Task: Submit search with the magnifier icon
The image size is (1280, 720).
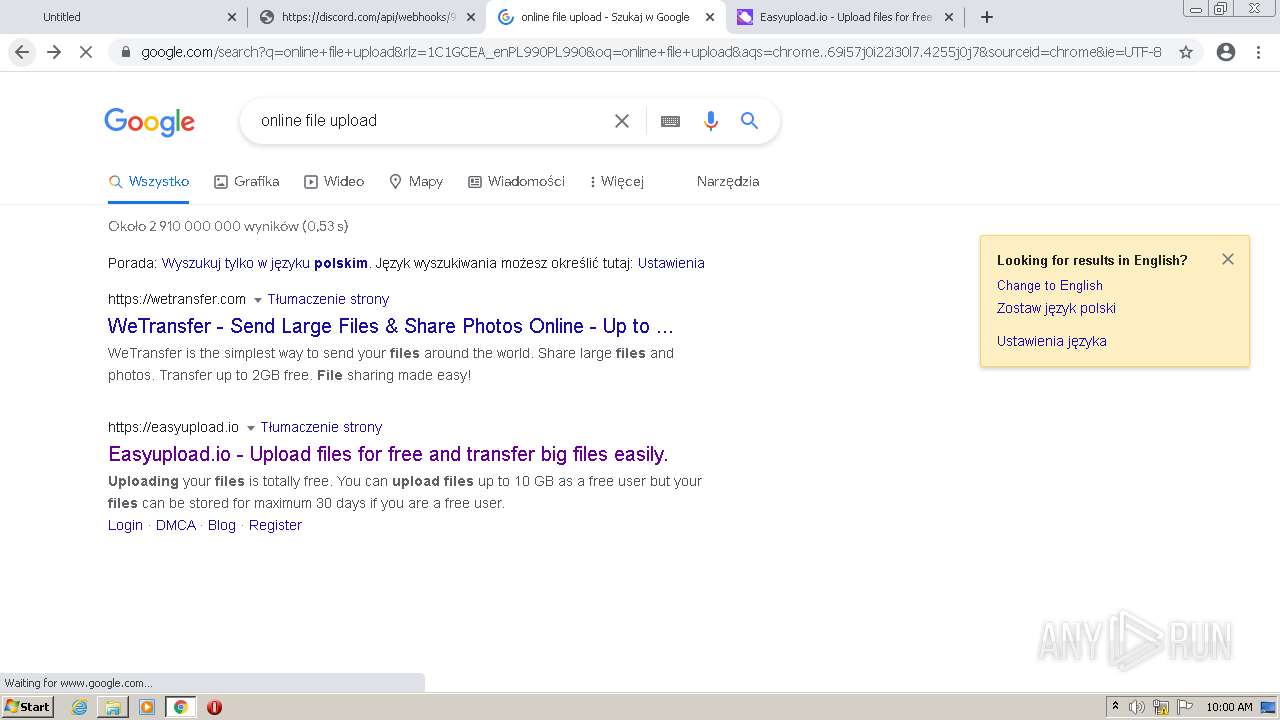Action: [749, 121]
